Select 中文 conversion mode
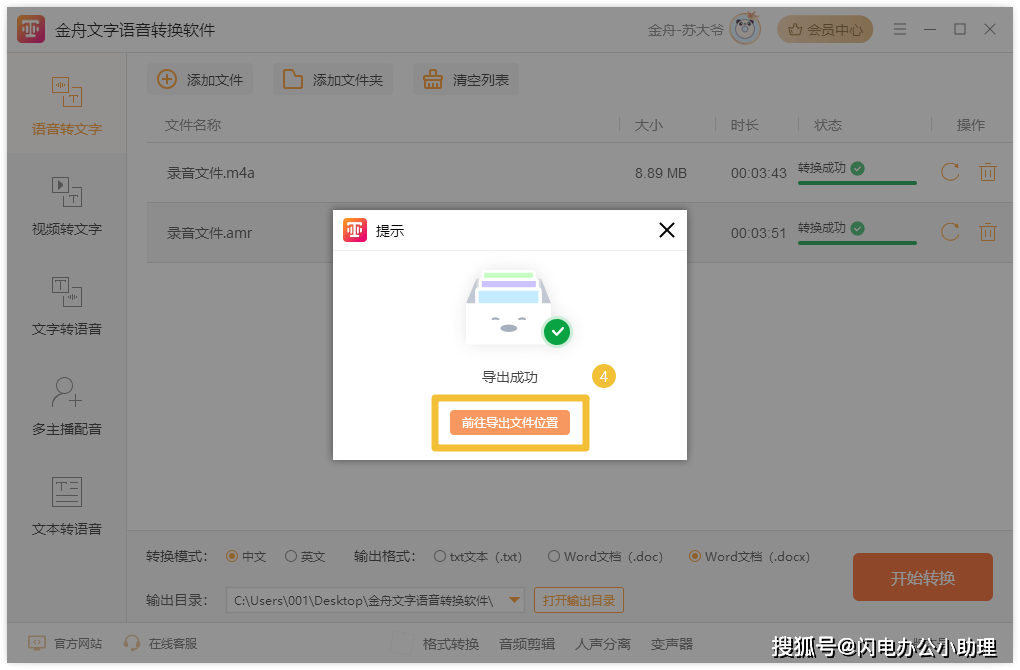 246,557
